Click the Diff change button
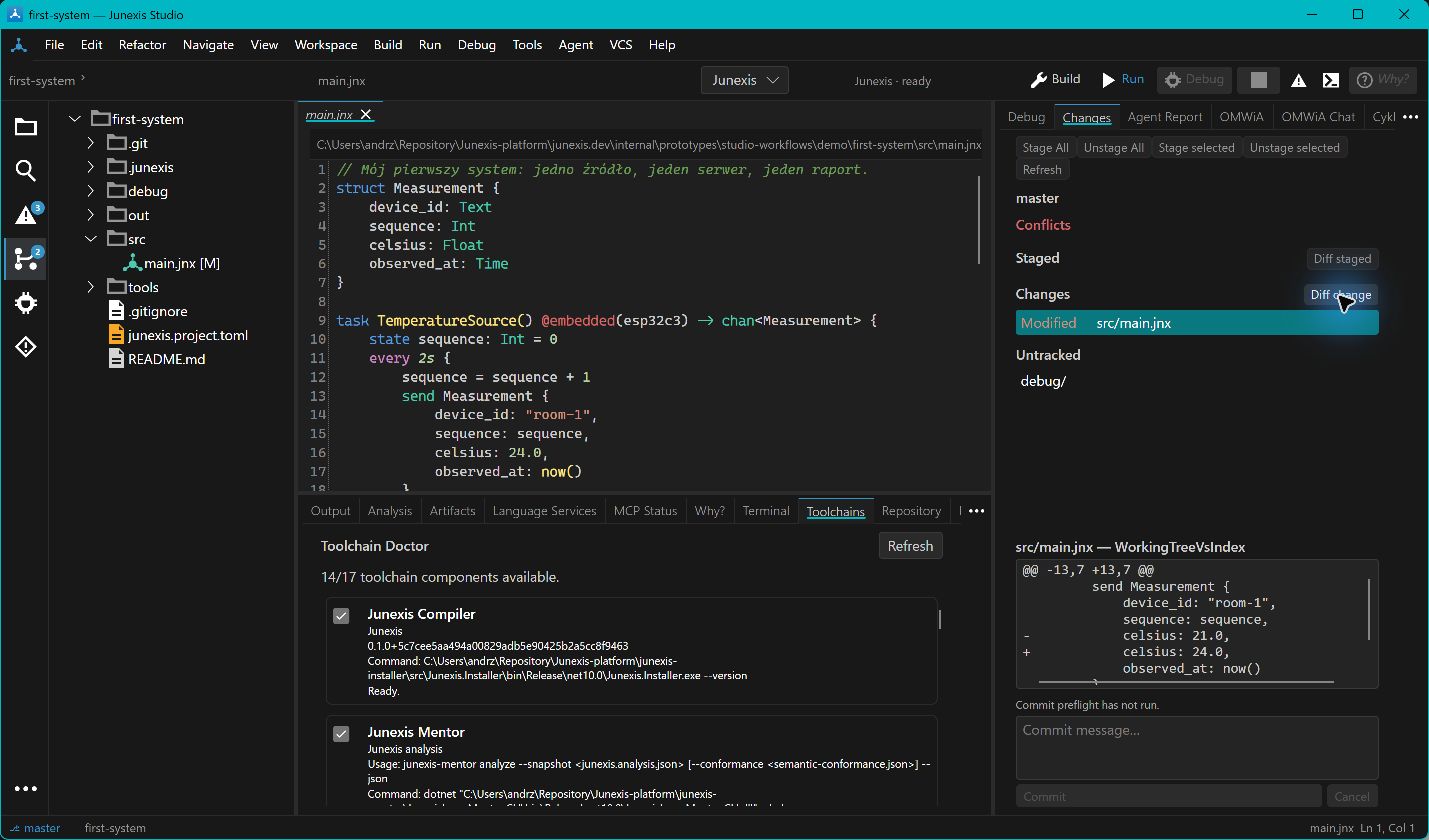The width and height of the screenshot is (1429, 840). pos(1342,295)
